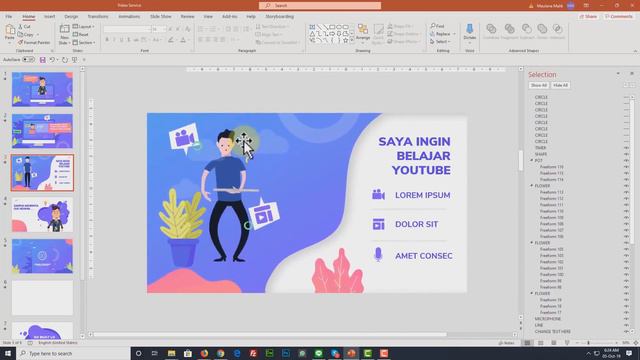Click the Undo arrow in Quick Access
Viewport: 640px width, 360px height.
coord(52,60)
